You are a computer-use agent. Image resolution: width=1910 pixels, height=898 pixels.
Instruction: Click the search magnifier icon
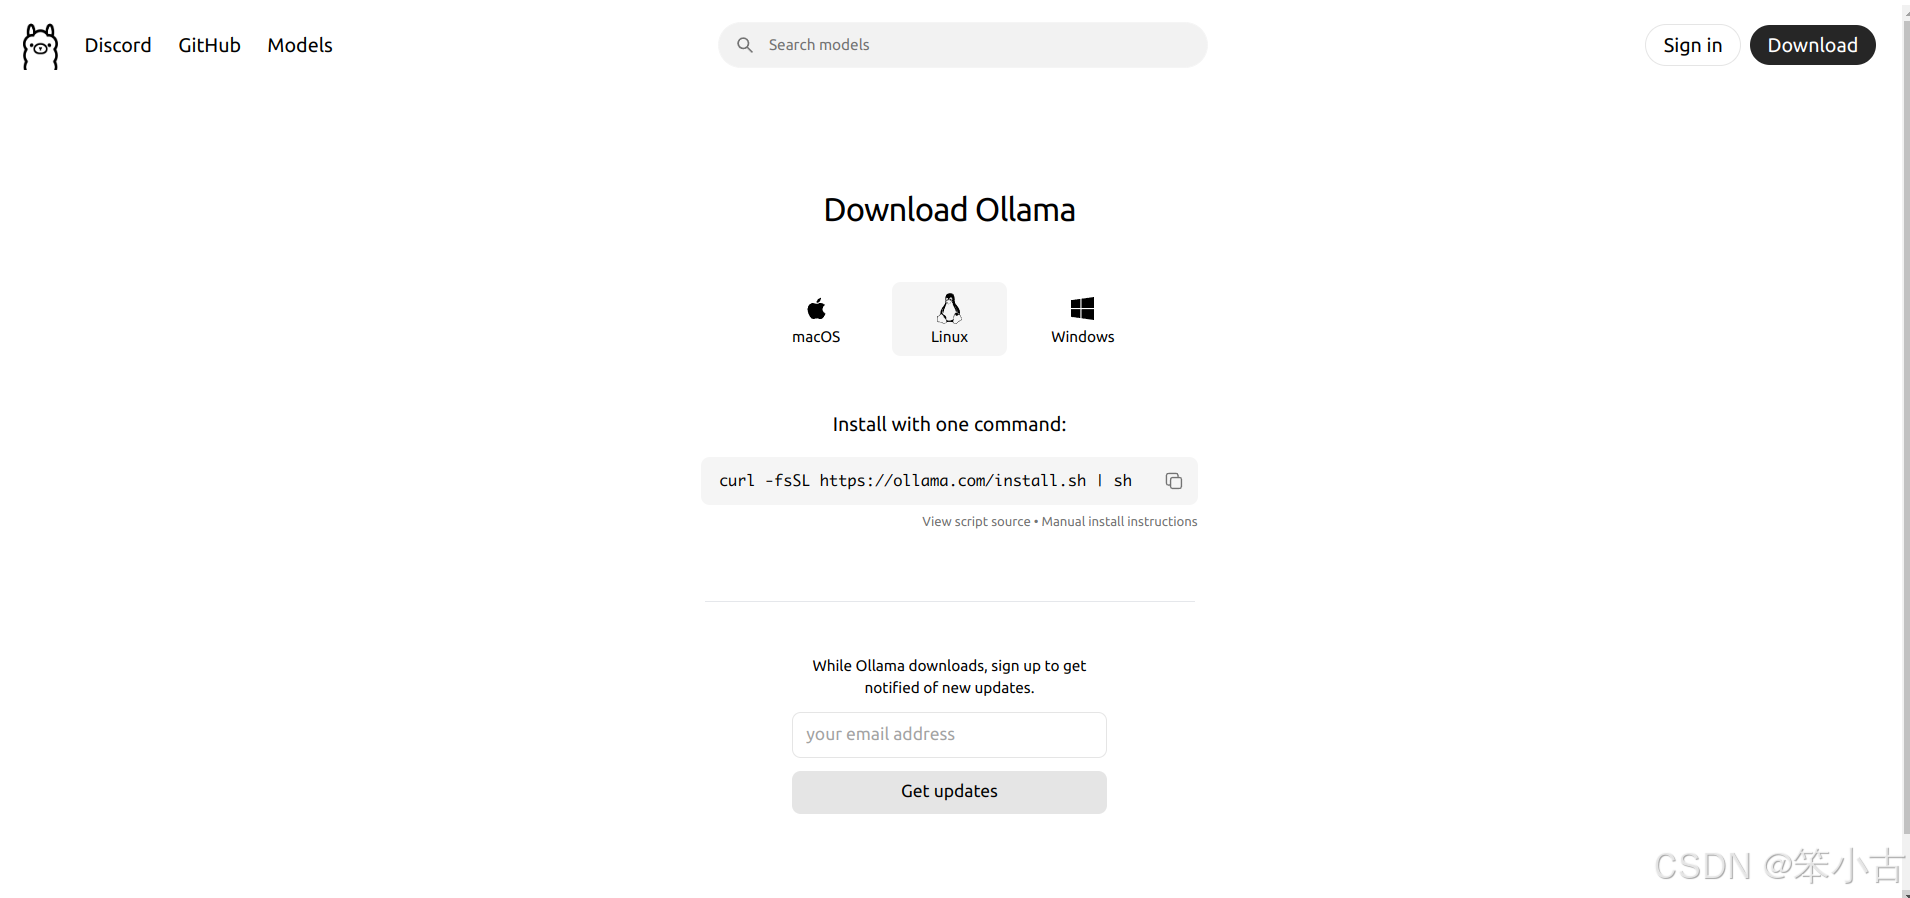[x=745, y=45]
